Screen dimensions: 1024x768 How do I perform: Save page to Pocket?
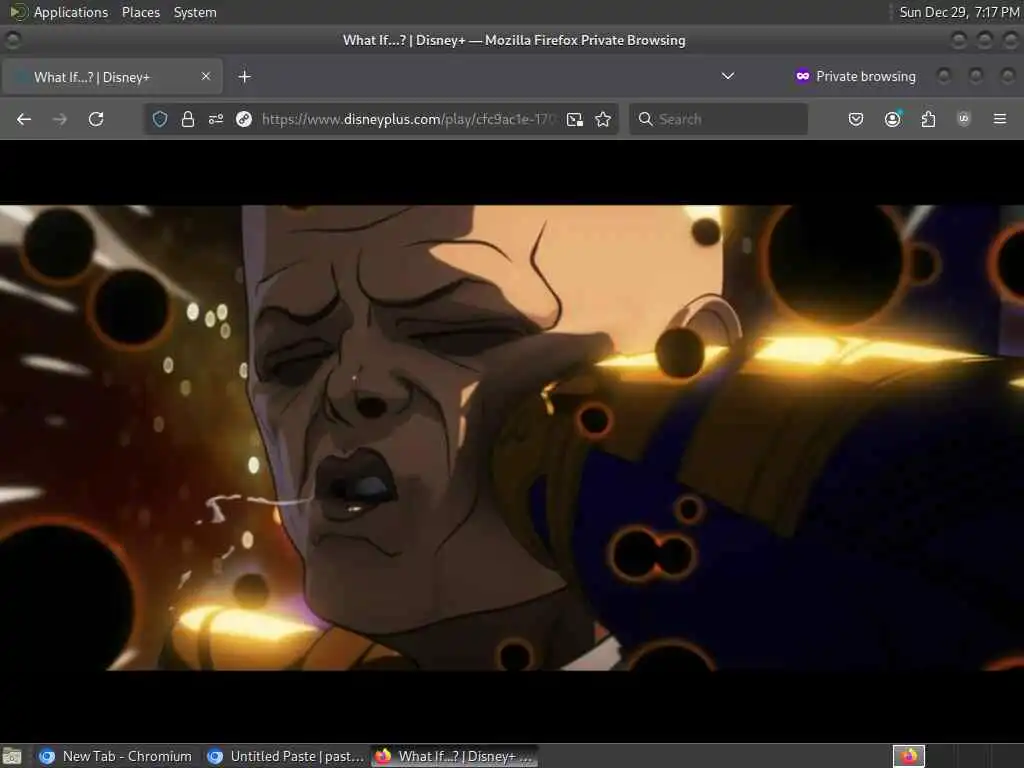[856, 119]
